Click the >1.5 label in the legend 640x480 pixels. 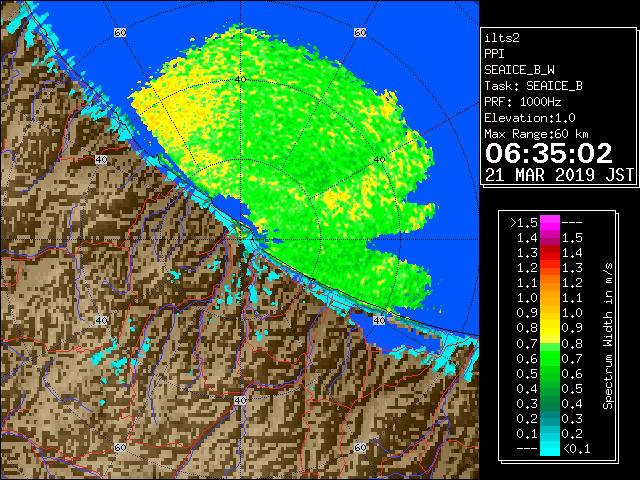pyautogui.click(x=524, y=223)
